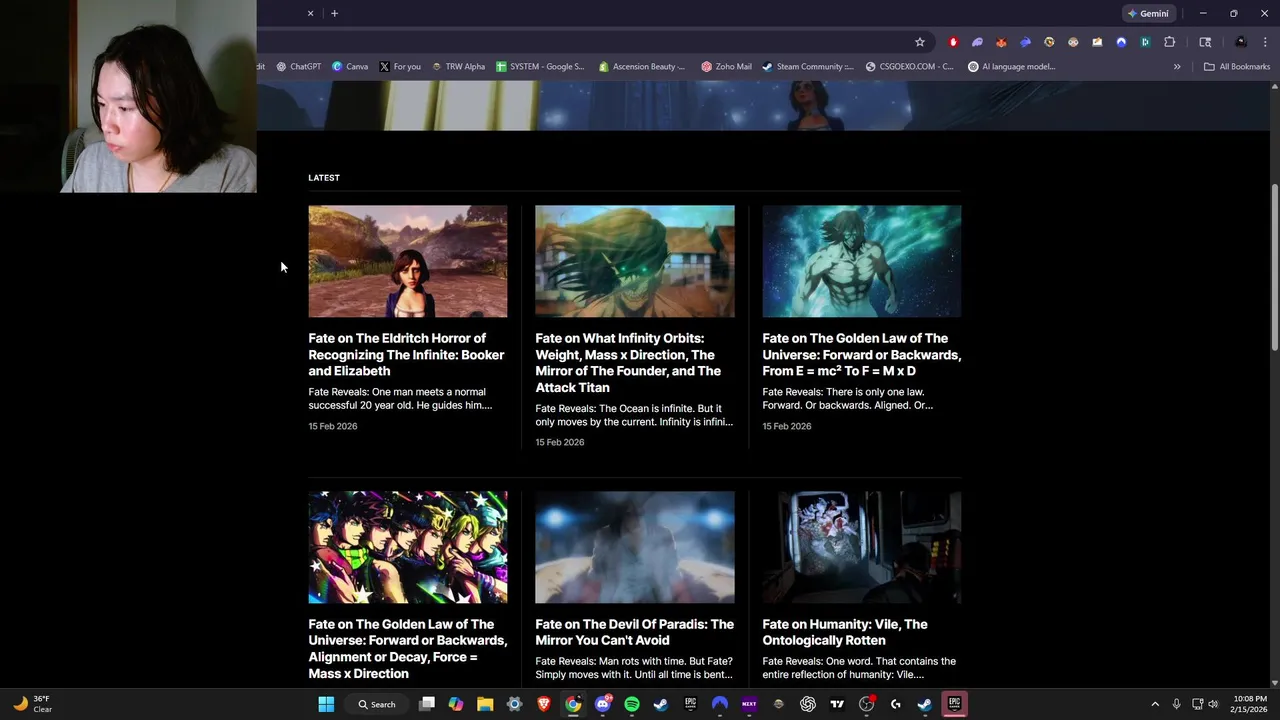
Task: Open the All Bookmarks folder
Action: pyautogui.click(x=1237, y=67)
